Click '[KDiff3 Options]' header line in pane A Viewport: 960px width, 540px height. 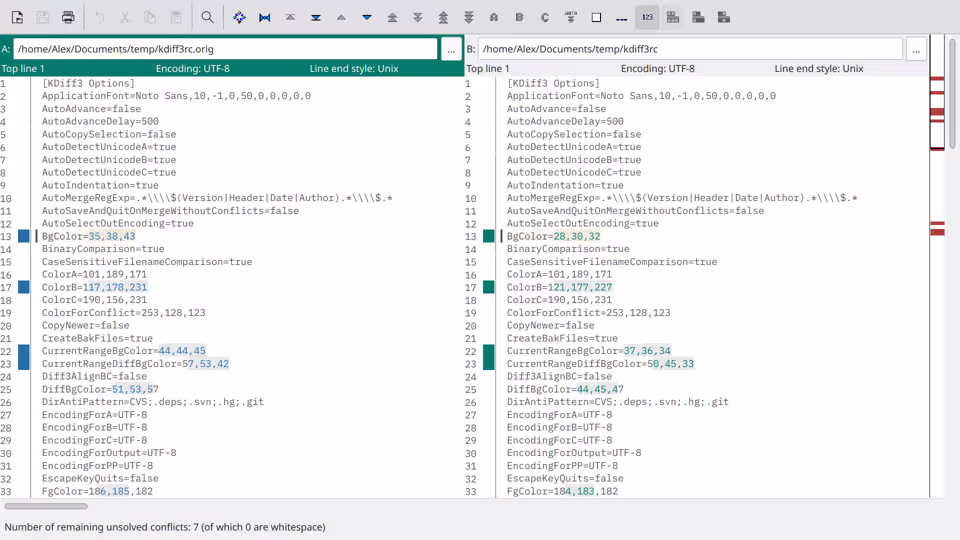[88, 83]
